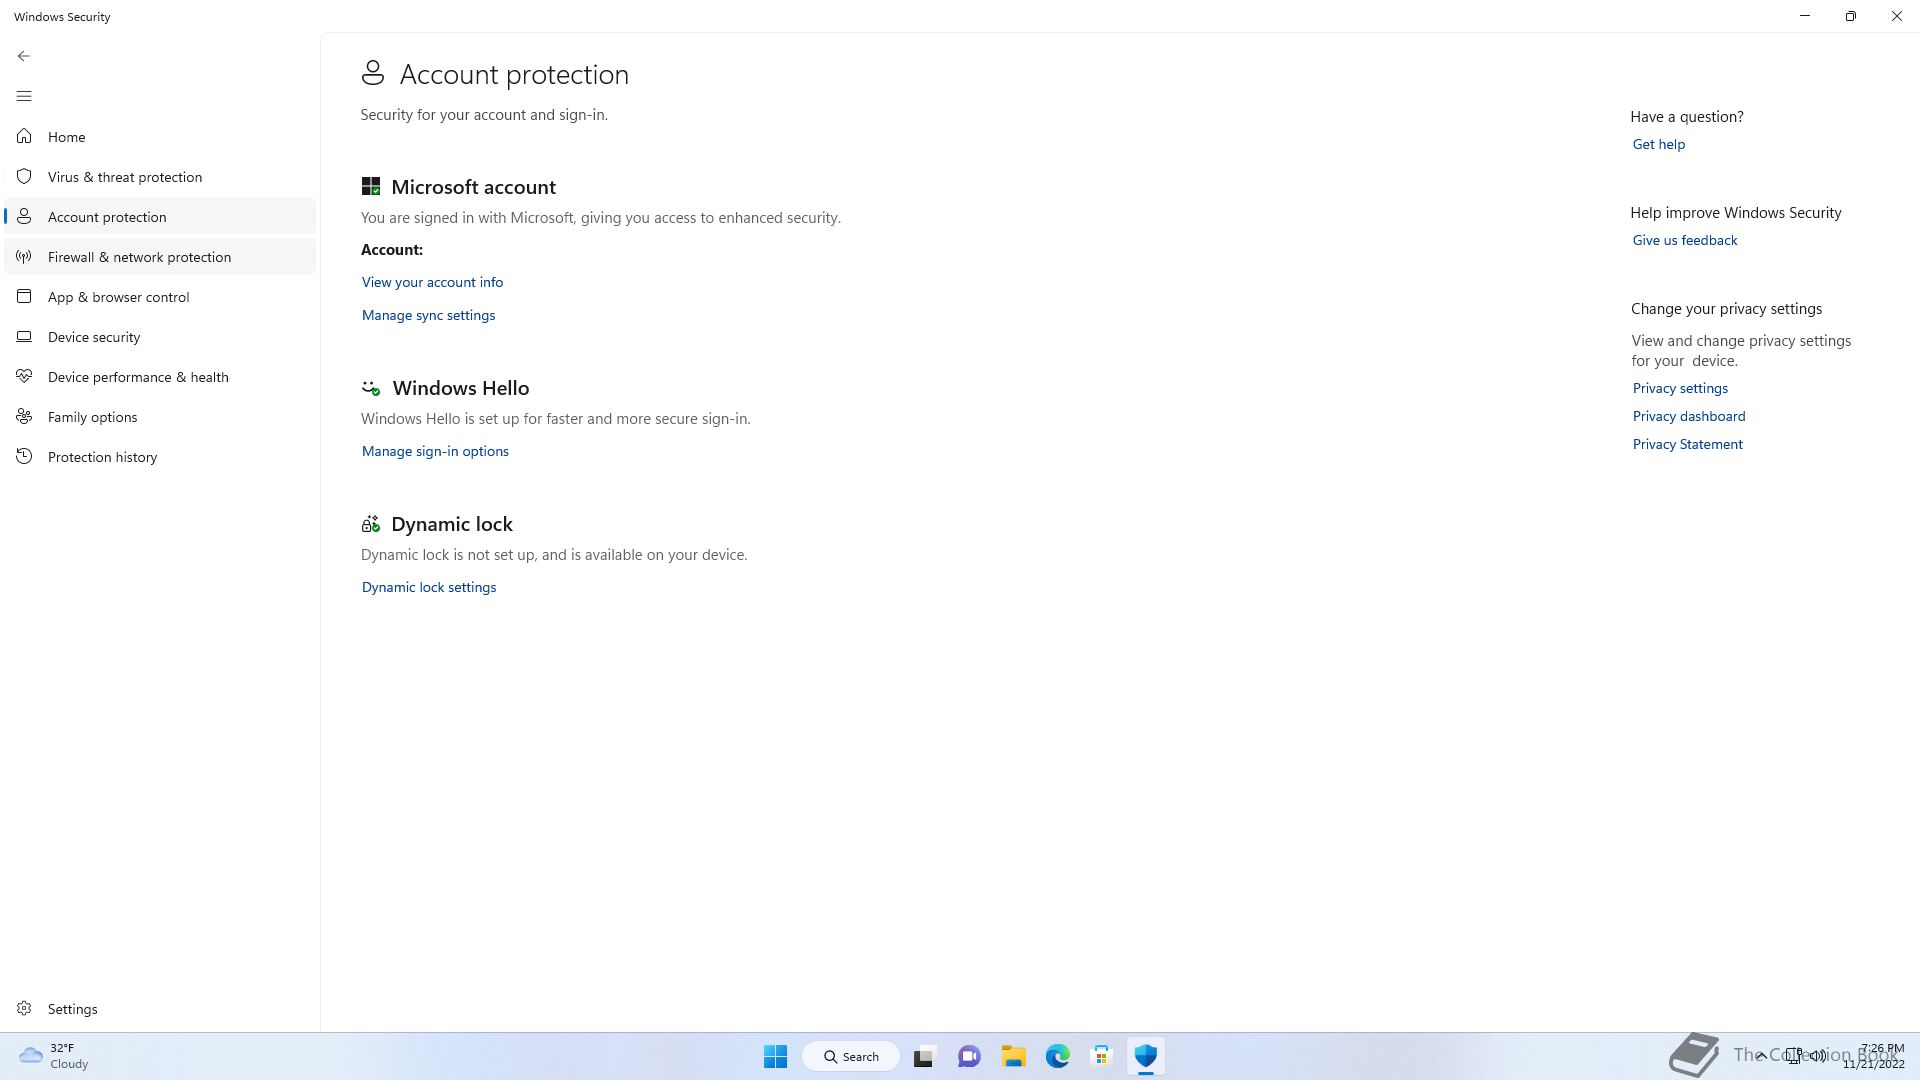Click the Get help link
Viewport: 1920px width, 1080px height.
click(1659, 144)
